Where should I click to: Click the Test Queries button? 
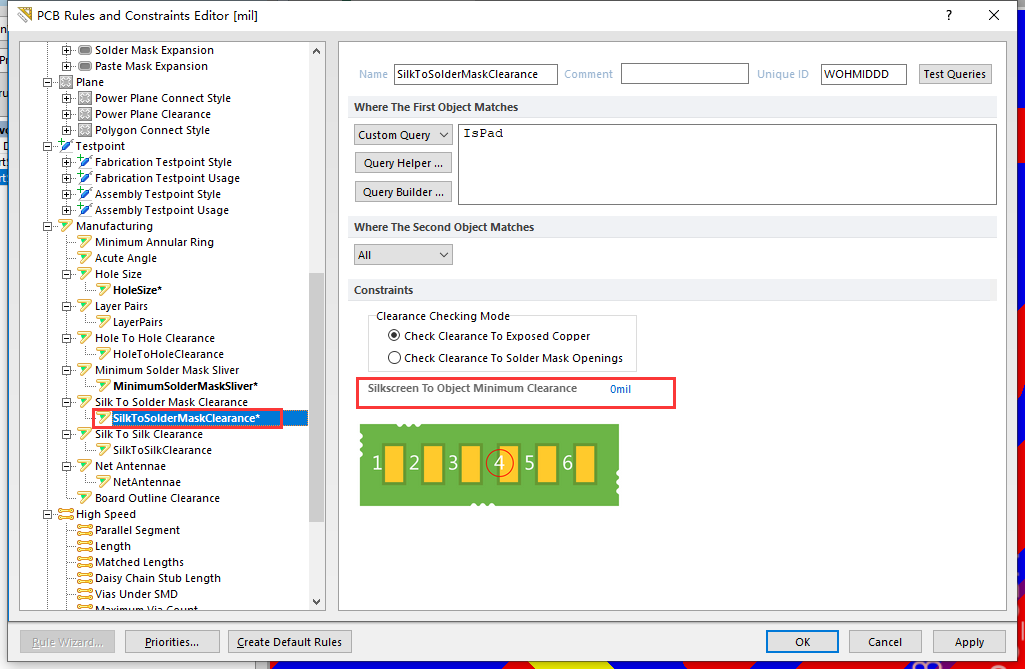point(955,75)
